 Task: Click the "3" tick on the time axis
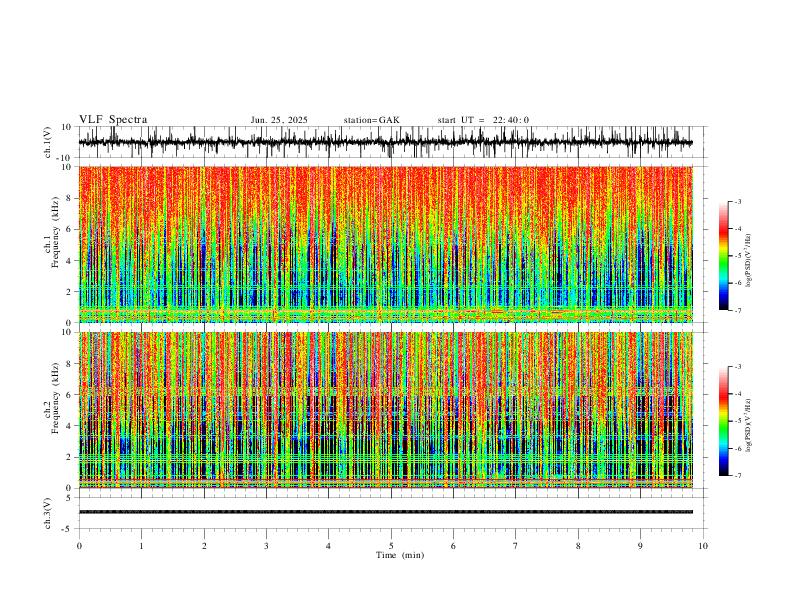[266, 546]
